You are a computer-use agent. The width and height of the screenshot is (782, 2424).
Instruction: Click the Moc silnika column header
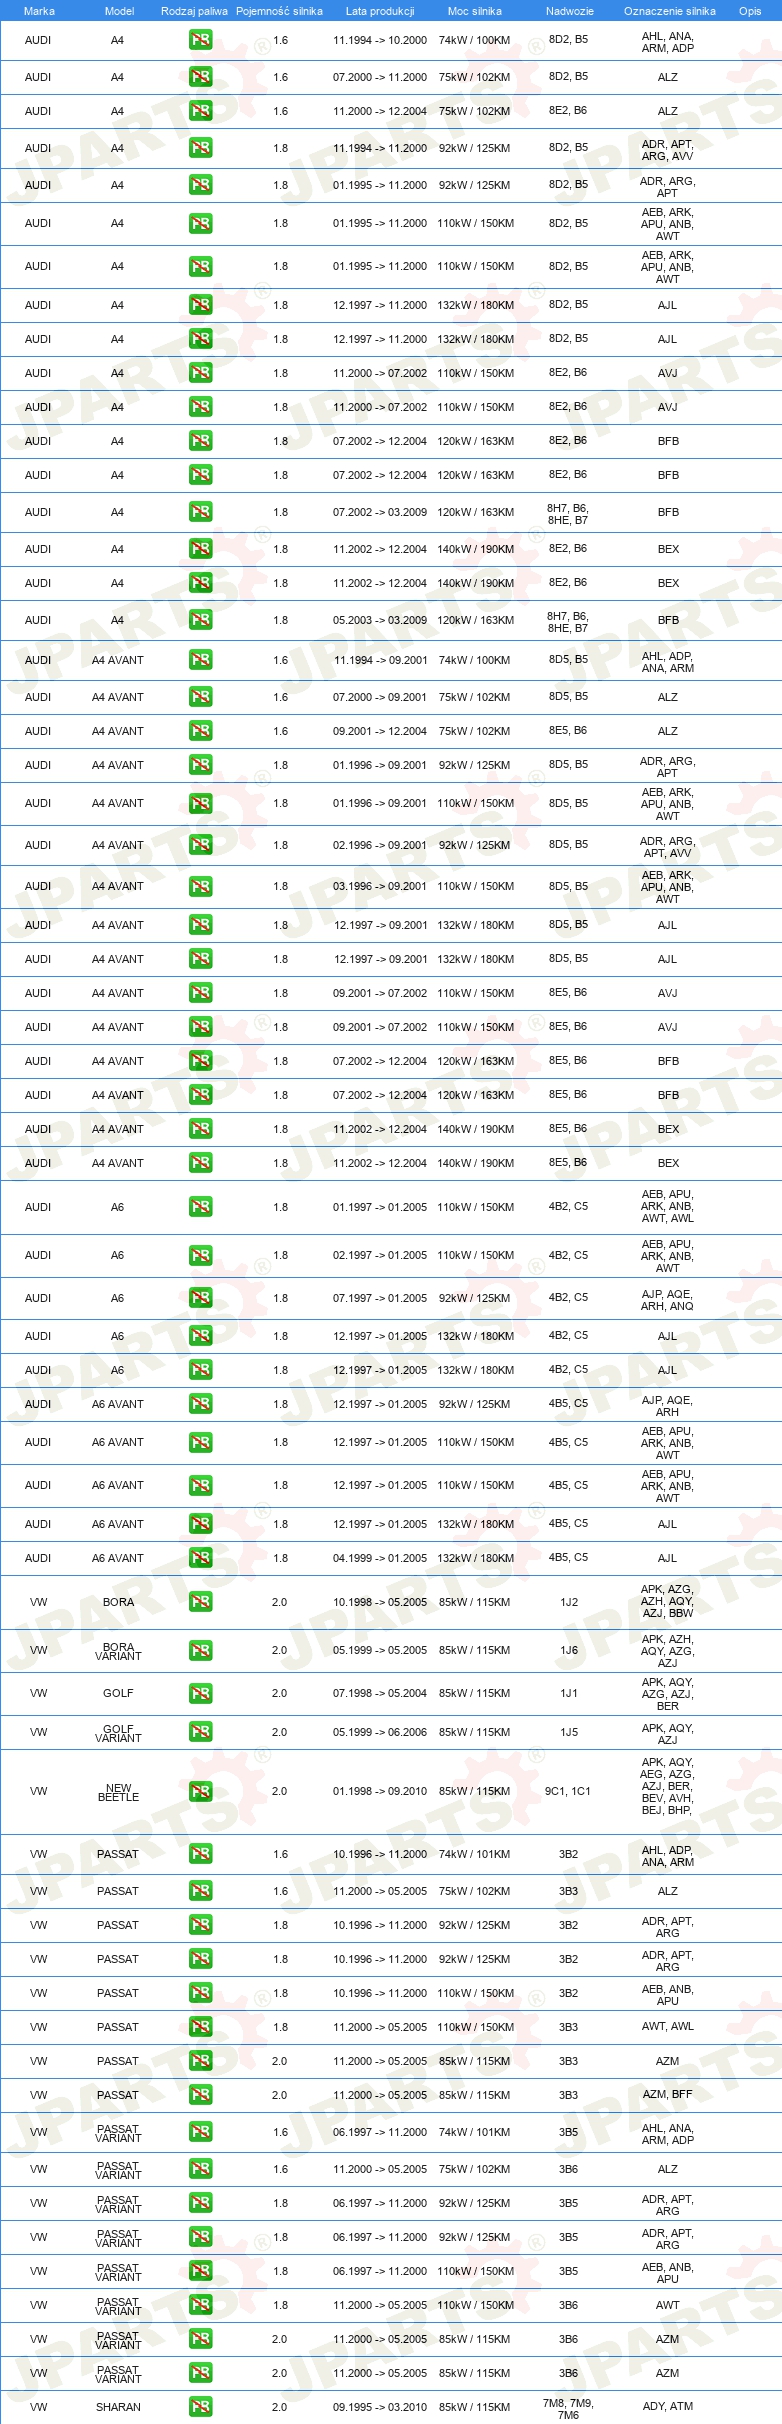pyautogui.click(x=475, y=11)
